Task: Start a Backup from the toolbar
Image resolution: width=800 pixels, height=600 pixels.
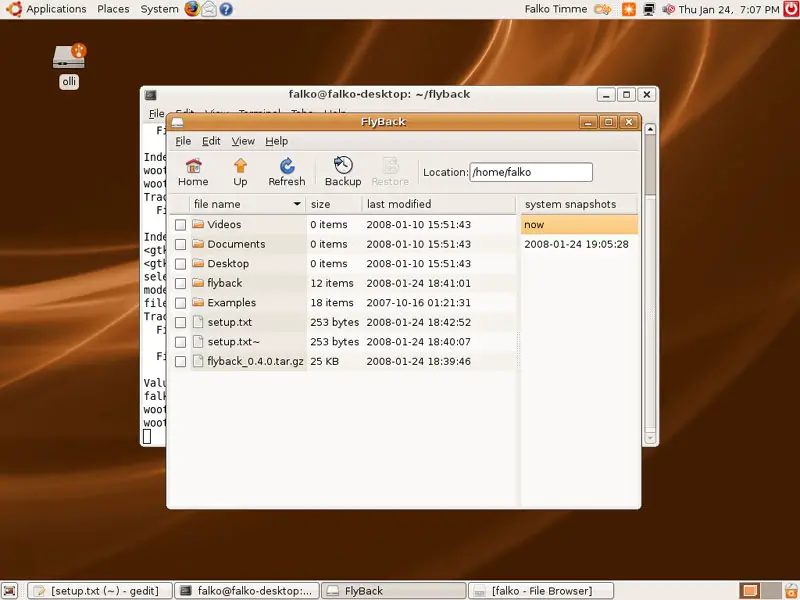Action: pos(343,165)
